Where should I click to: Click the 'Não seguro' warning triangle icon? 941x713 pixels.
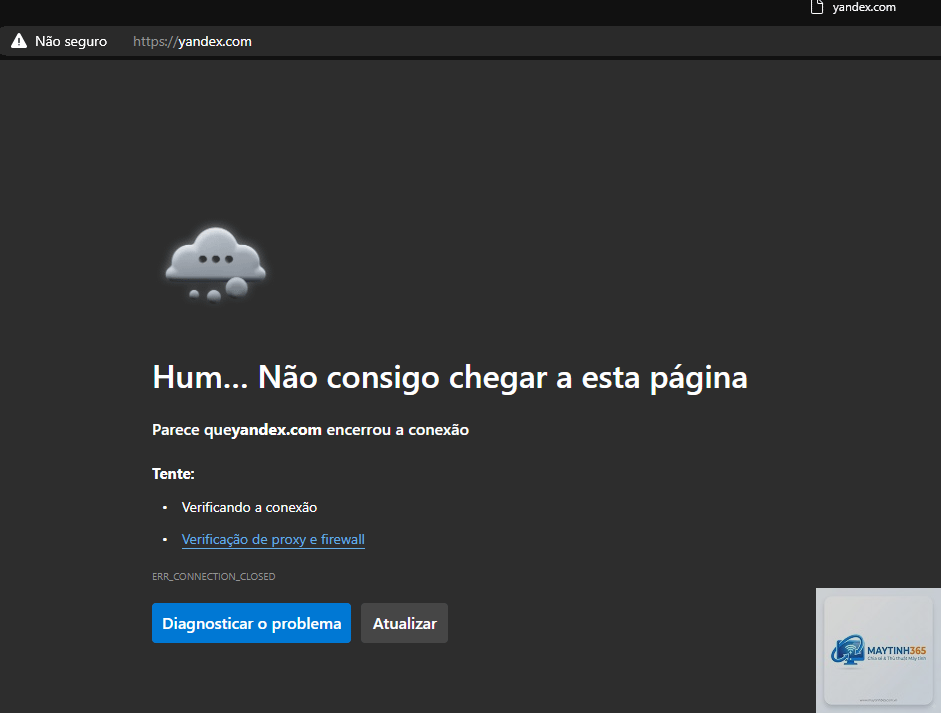coord(19,41)
